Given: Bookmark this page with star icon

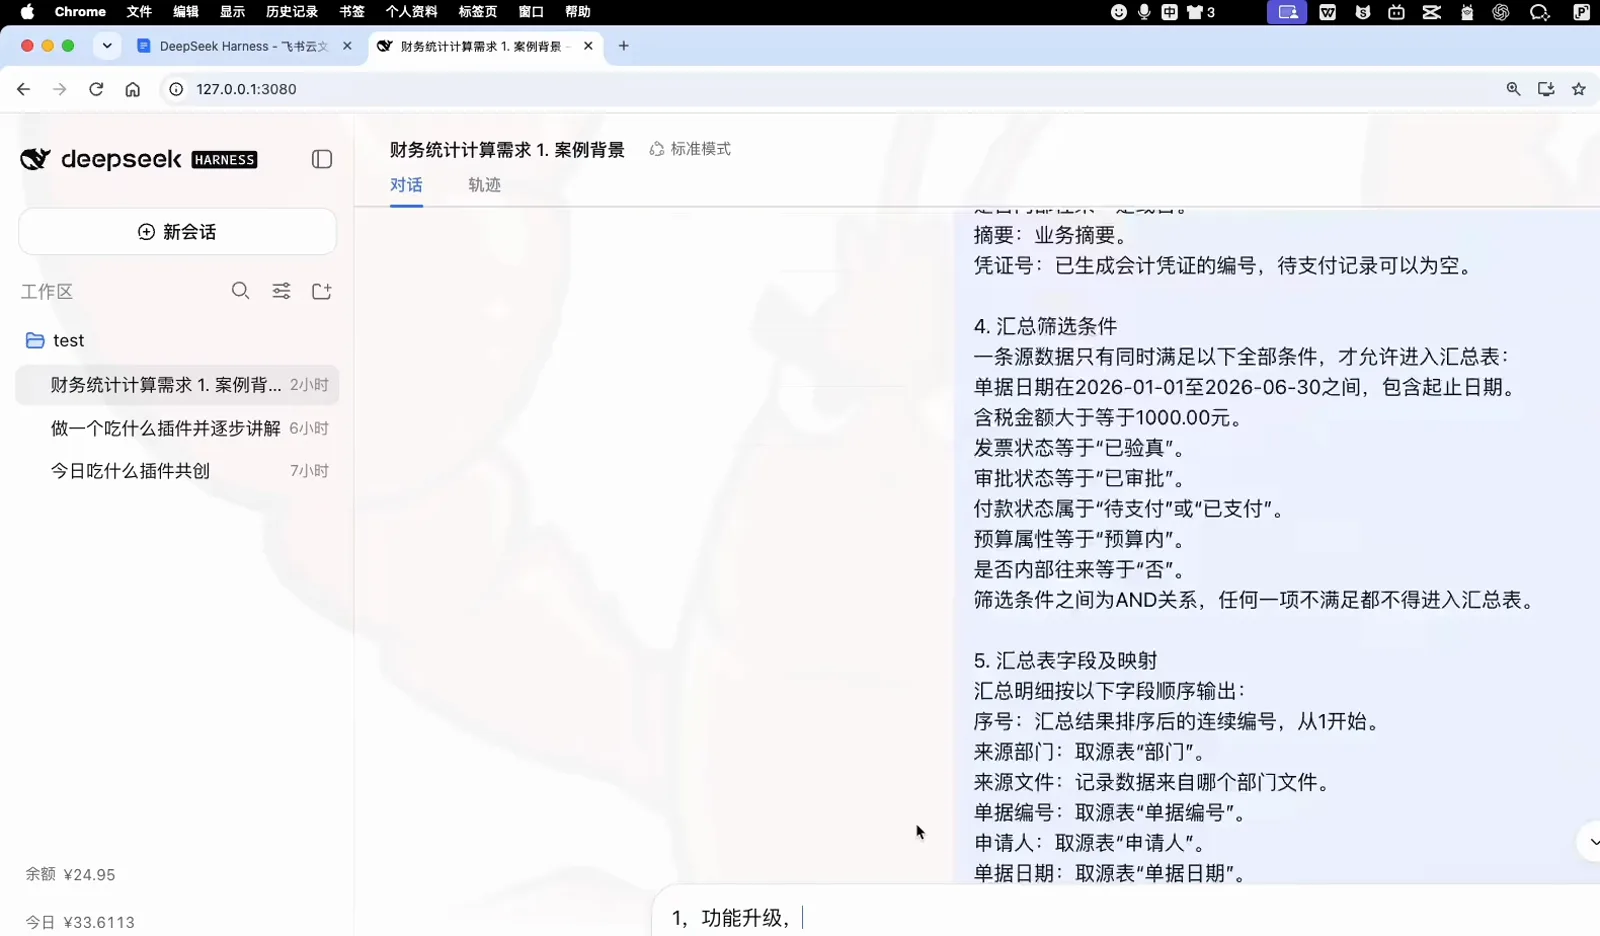Looking at the screenshot, I should click(1579, 89).
